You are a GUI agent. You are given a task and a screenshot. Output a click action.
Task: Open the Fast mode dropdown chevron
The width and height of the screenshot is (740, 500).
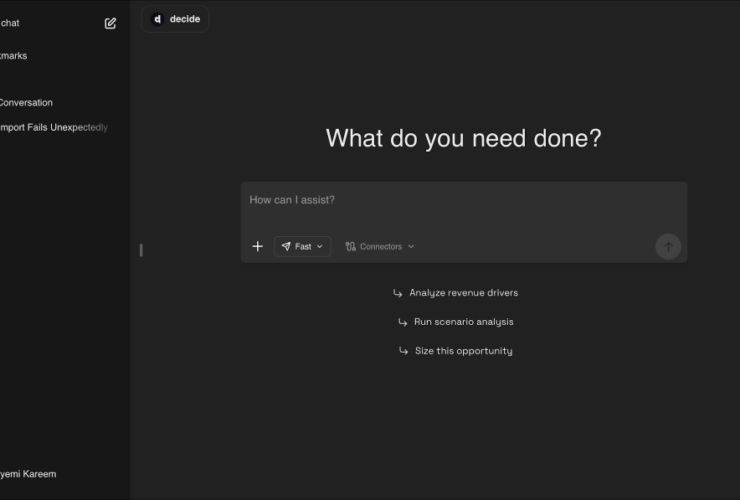coord(320,246)
